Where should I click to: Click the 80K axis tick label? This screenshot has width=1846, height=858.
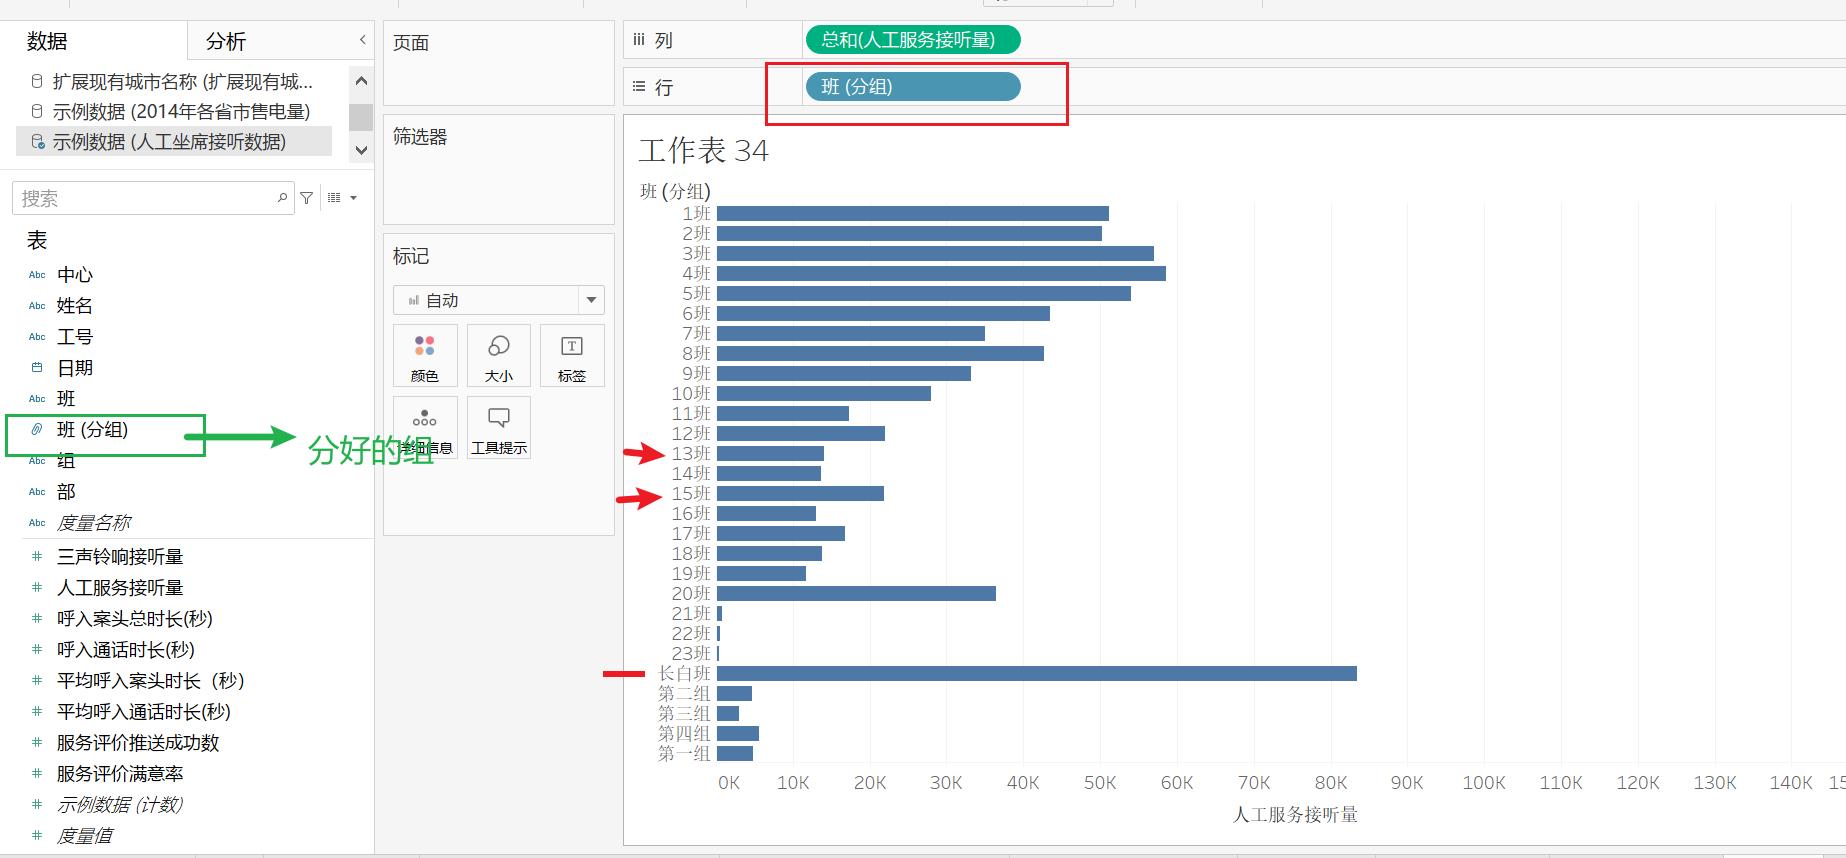point(1330,783)
